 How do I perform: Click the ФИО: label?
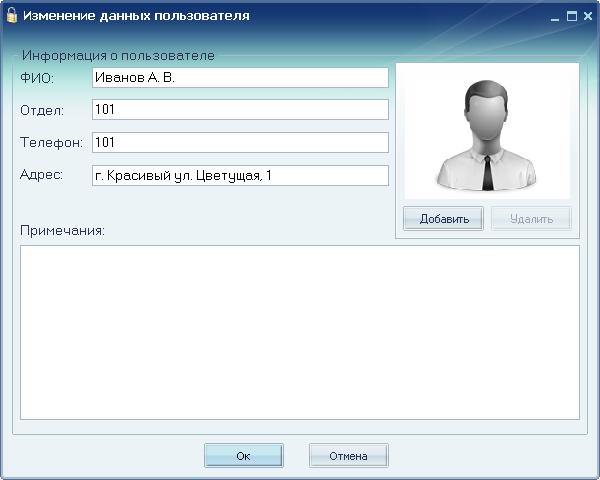click(x=37, y=78)
